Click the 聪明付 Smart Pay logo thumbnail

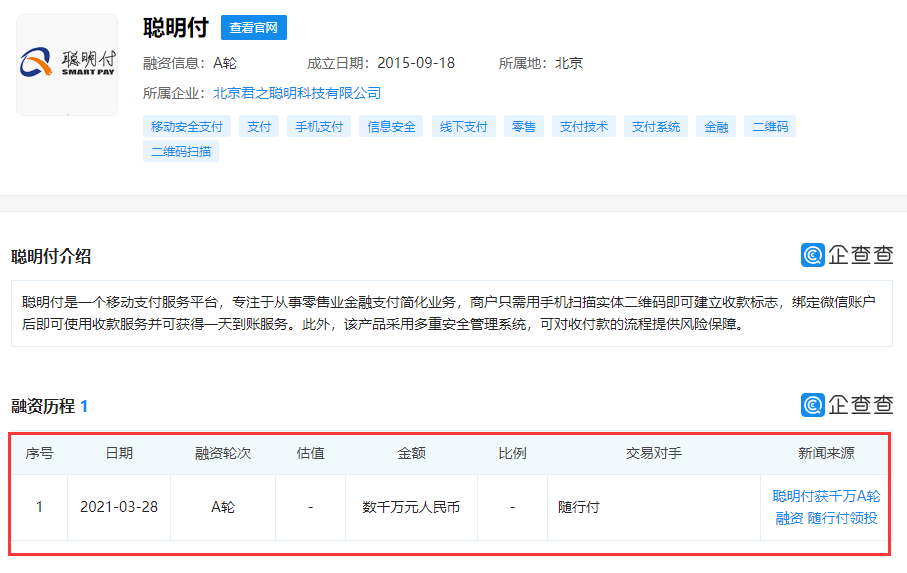pyautogui.click(x=67, y=65)
